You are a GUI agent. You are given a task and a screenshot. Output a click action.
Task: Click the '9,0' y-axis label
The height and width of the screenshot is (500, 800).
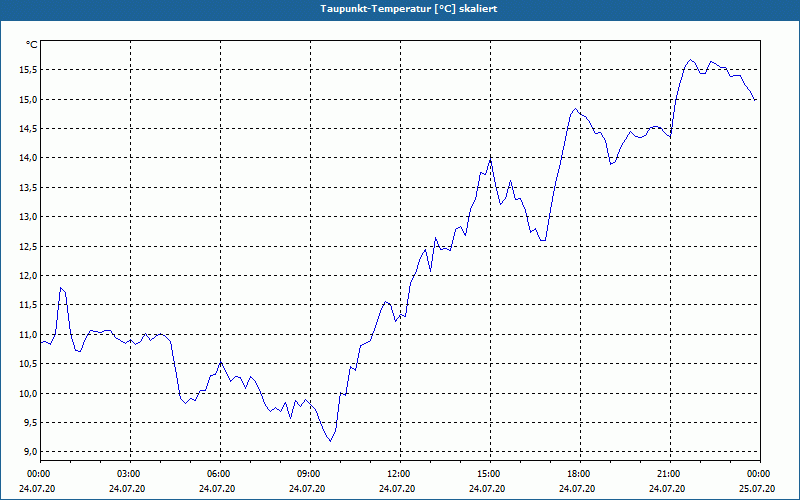(x=30, y=452)
